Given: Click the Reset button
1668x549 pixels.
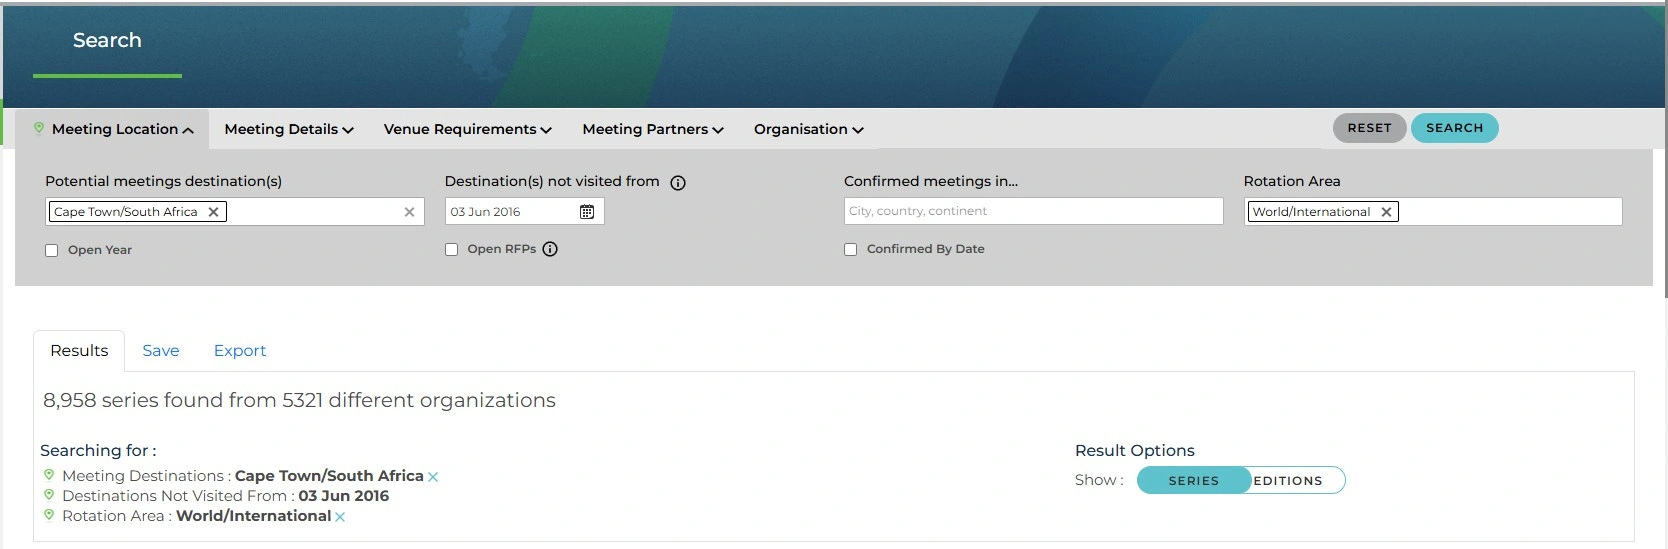Looking at the screenshot, I should [1369, 128].
